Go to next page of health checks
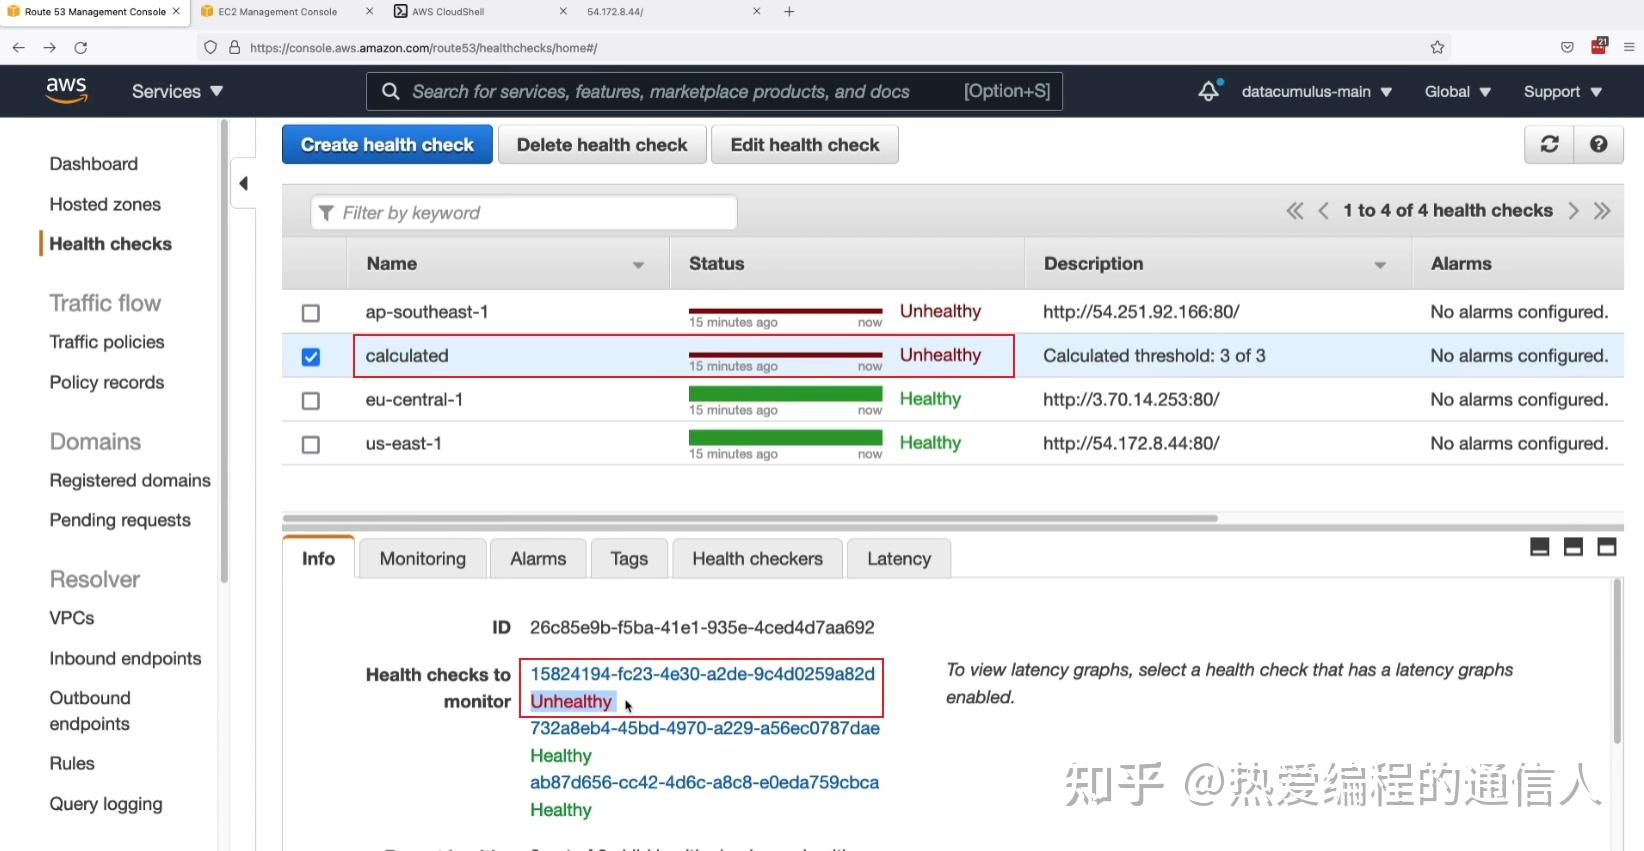This screenshot has width=1644, height=851. pos(1573,210)
